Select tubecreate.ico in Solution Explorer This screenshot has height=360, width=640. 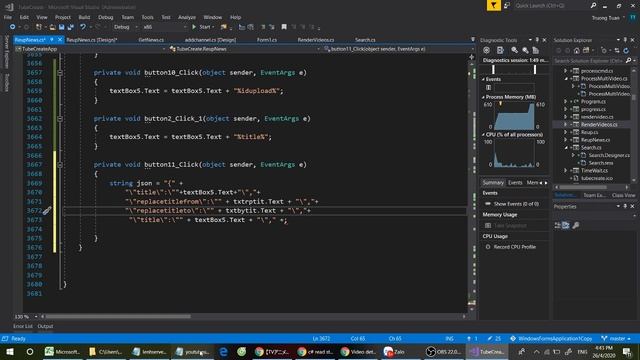pyautogui.click(x=597, y=178)
